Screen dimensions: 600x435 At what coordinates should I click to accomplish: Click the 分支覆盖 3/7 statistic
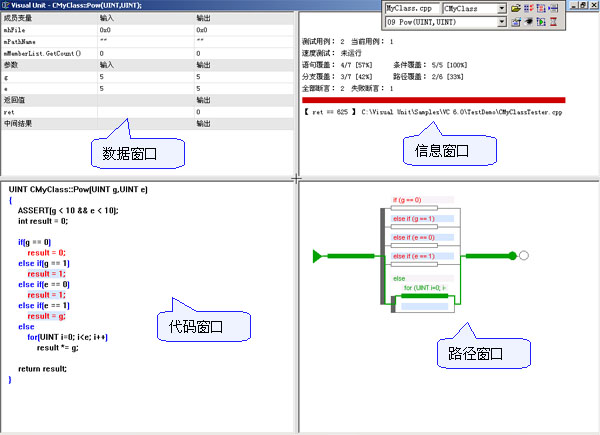[337, 77]
